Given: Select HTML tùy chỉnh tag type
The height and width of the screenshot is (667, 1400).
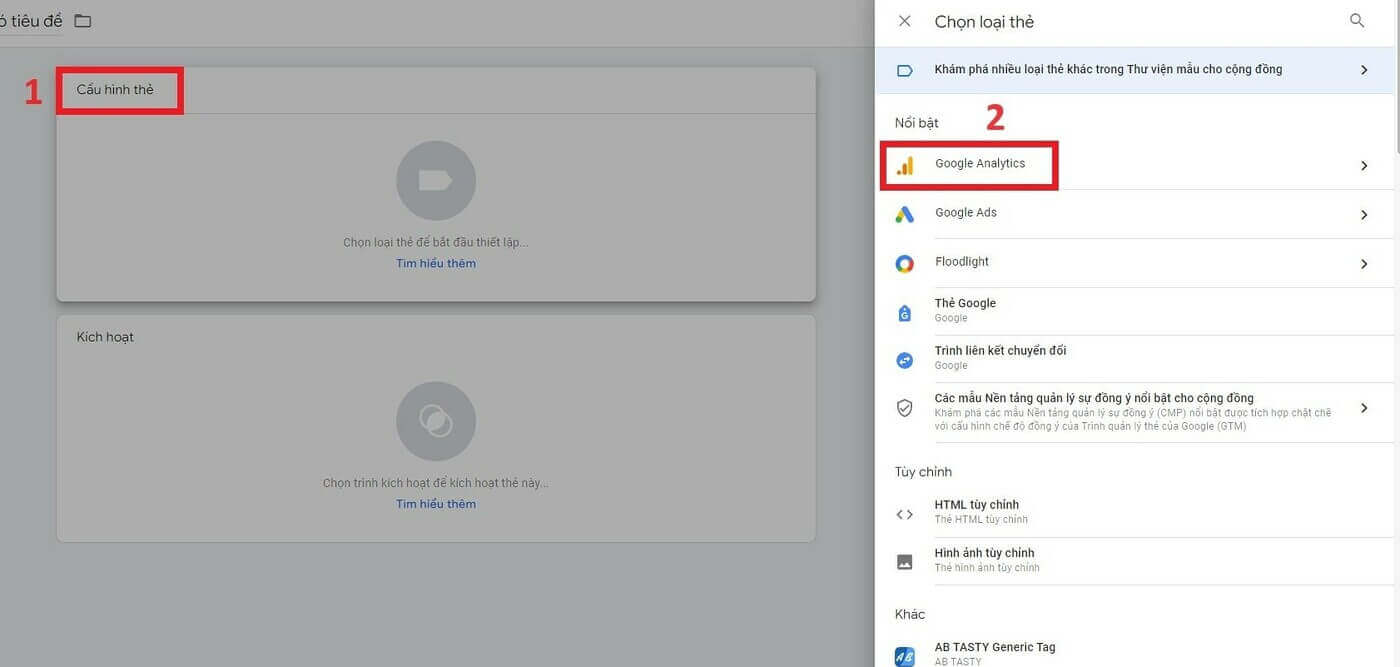Looking at the screenshot, I should point(1134,513).
